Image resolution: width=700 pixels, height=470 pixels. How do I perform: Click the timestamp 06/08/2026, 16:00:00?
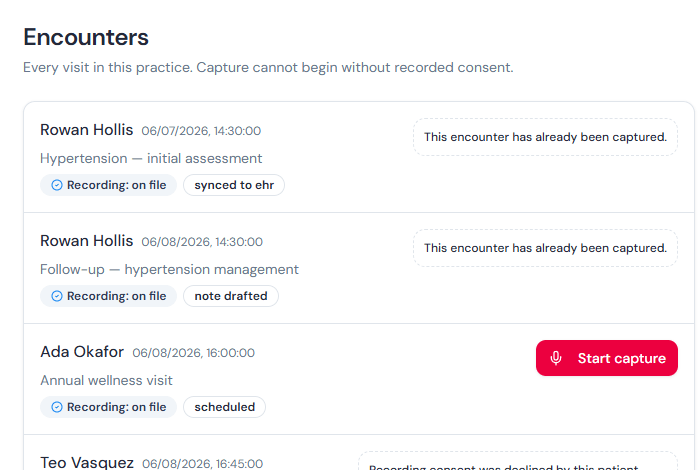(x=193, y=353)
